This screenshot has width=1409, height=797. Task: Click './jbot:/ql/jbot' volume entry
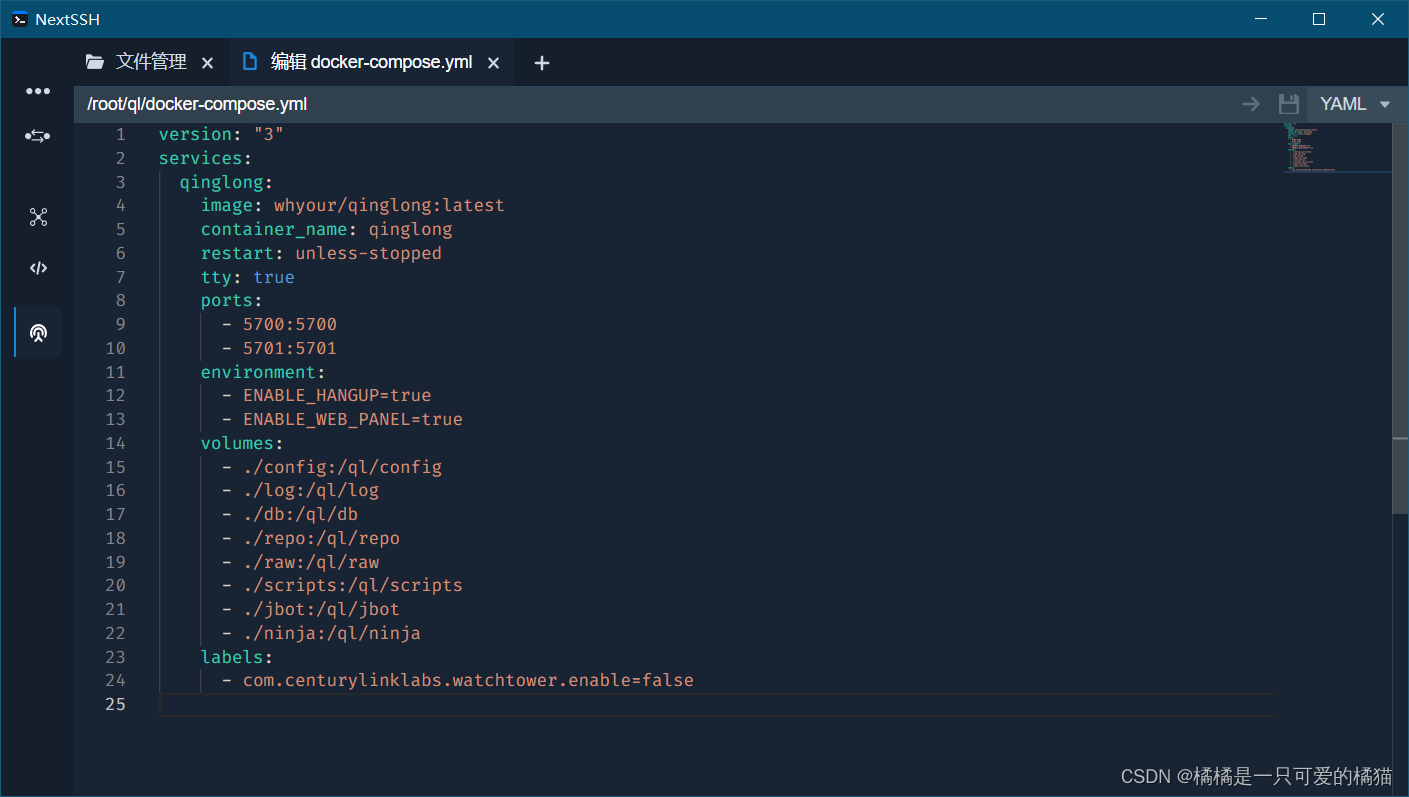tap(321, 609)
